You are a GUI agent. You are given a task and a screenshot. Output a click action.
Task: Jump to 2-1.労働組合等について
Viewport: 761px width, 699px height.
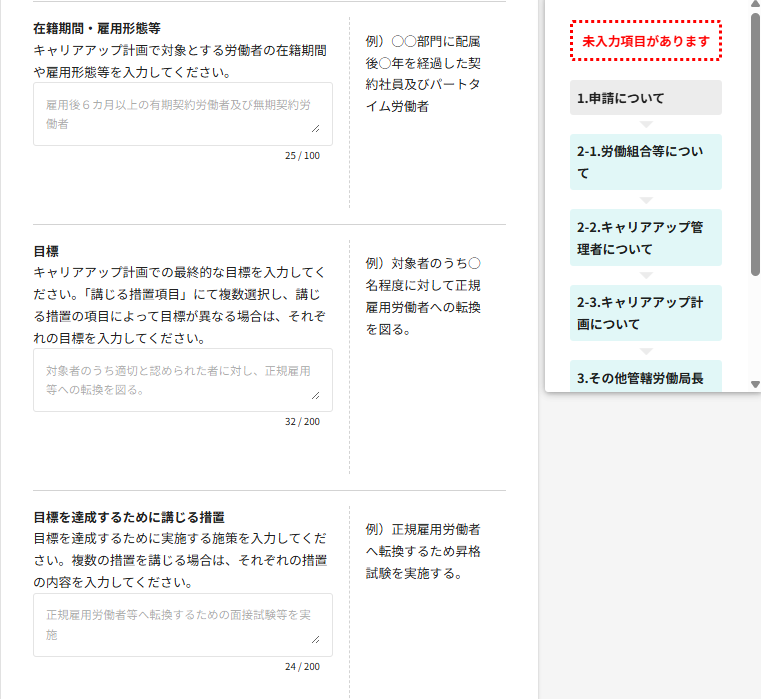click(646, 162)
